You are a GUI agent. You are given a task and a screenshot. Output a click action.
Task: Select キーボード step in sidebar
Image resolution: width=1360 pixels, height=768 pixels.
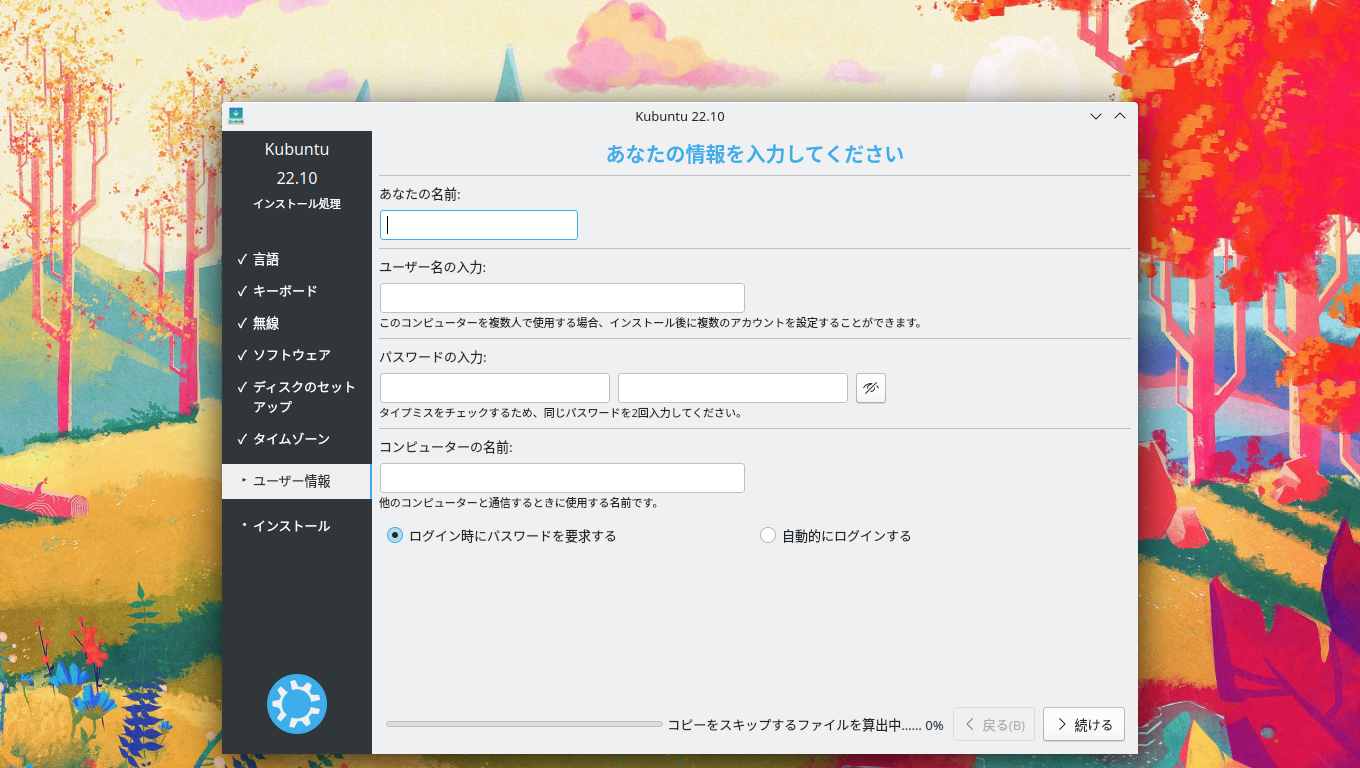(285, 291)
